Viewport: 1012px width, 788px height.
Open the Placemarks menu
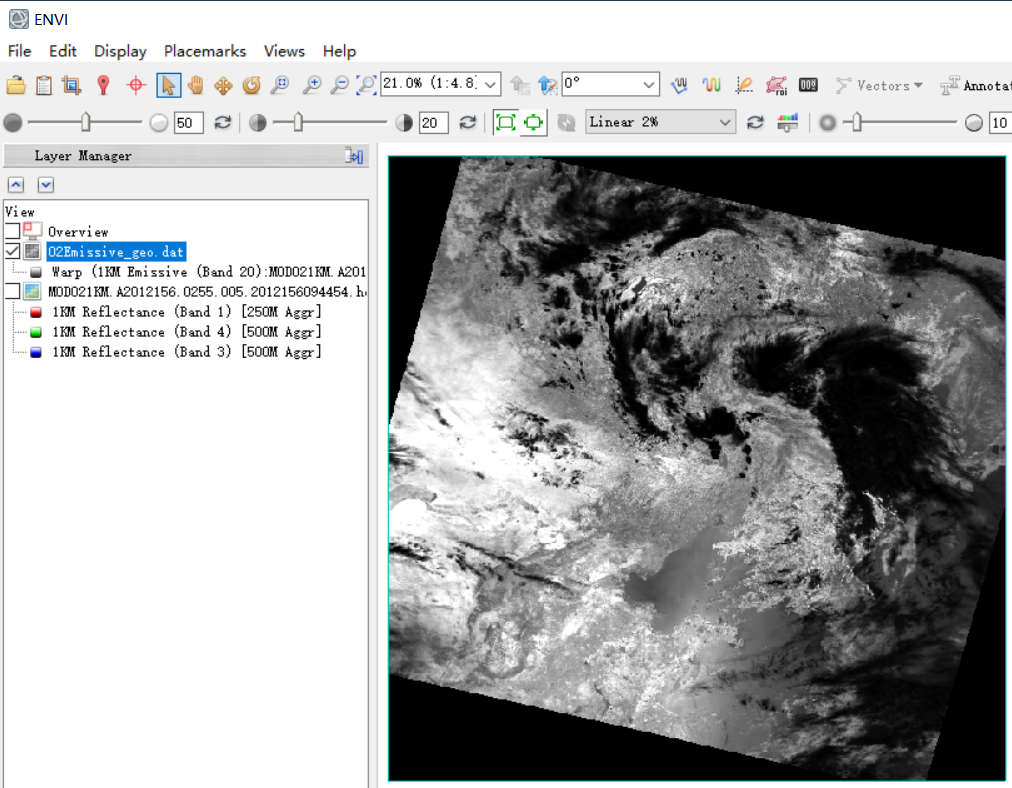tap(205, 51)
